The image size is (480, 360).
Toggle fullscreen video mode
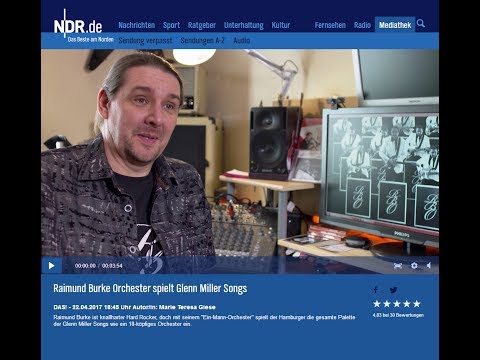point(398,266)
